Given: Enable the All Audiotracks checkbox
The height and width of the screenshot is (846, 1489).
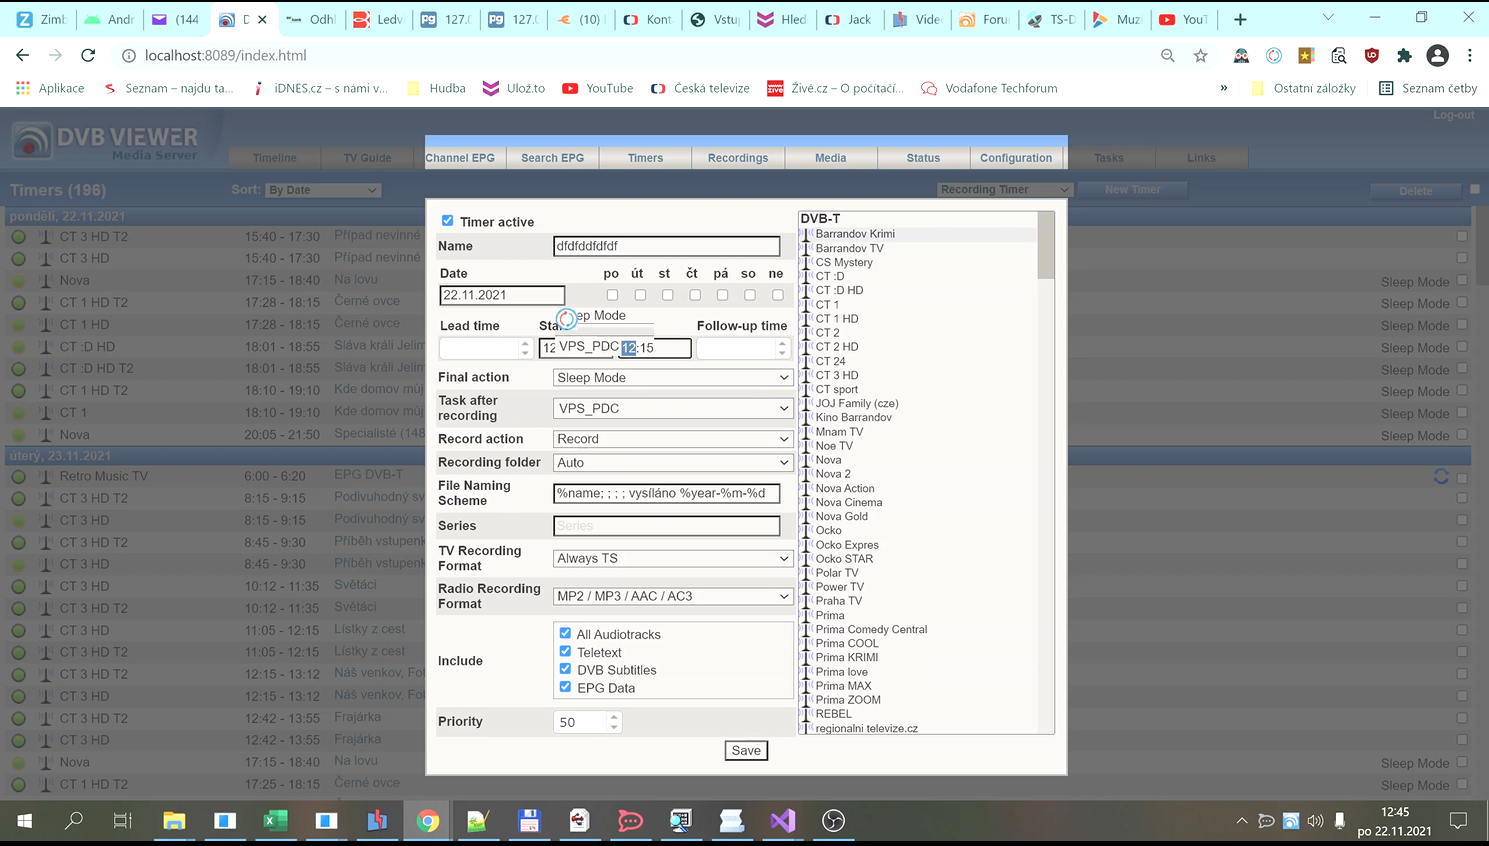Looking at the screenshot, I should point(565,633).
